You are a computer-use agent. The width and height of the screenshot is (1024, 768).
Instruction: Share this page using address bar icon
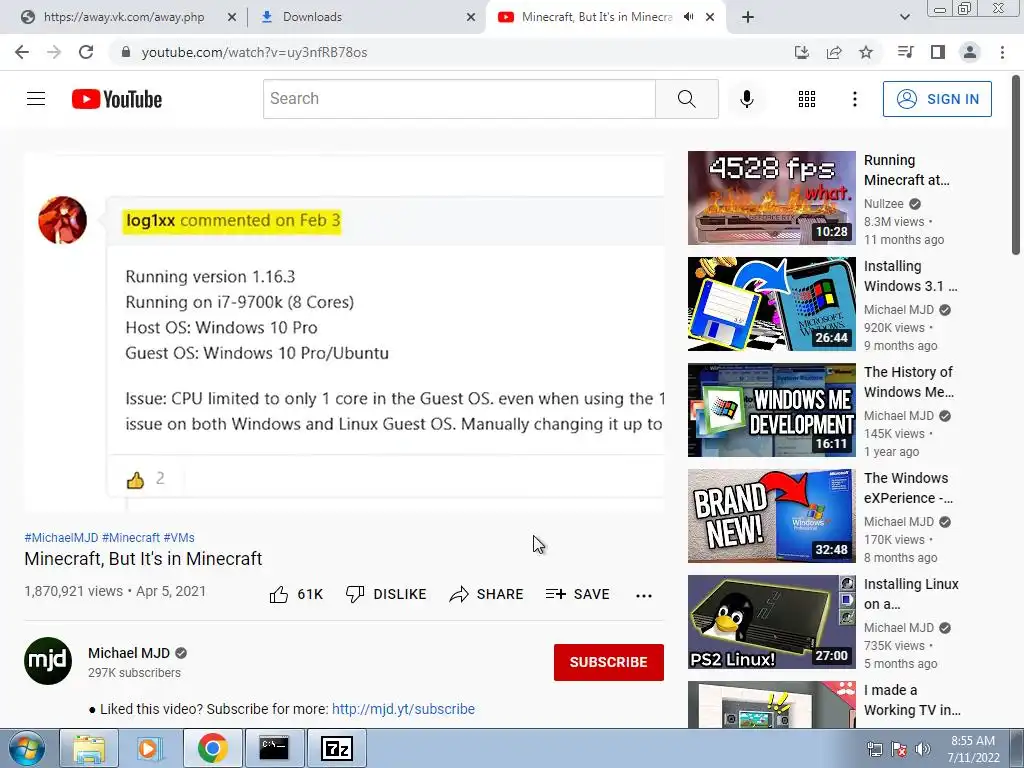point(834,52)
